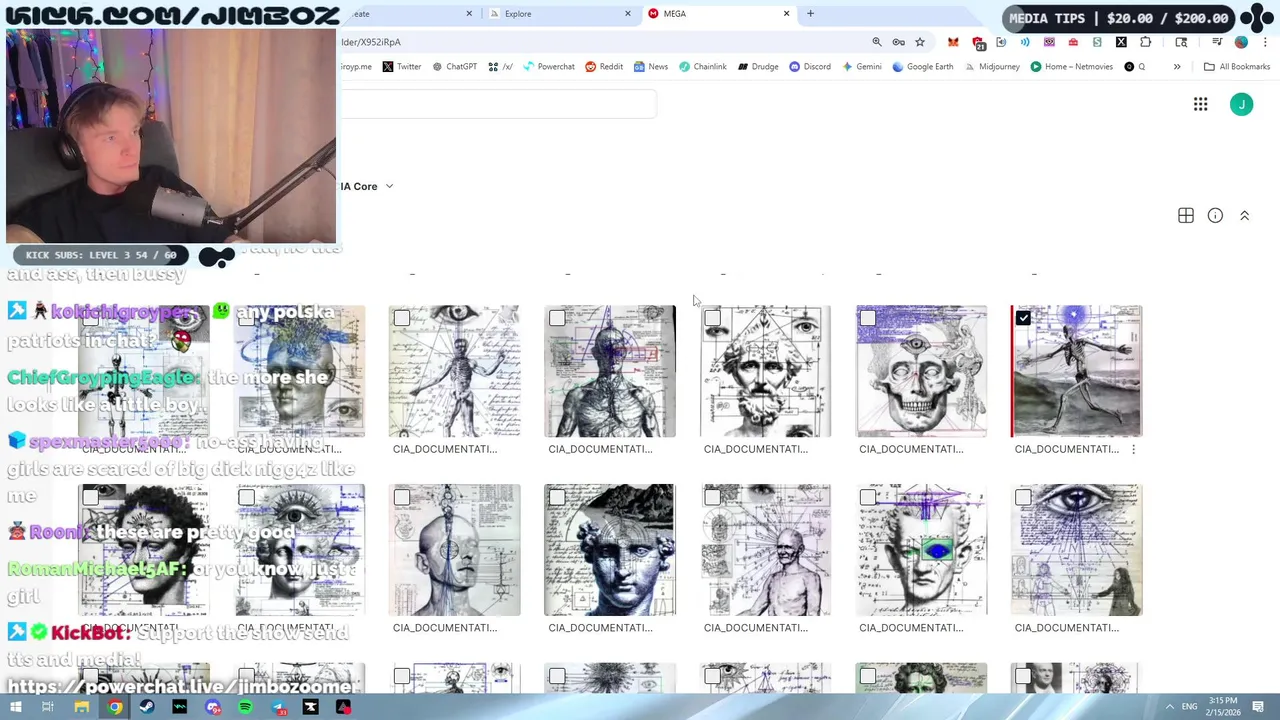
Task: Uncheck the running skeleton image checkbox
Action: click(x=1023, y=318)
